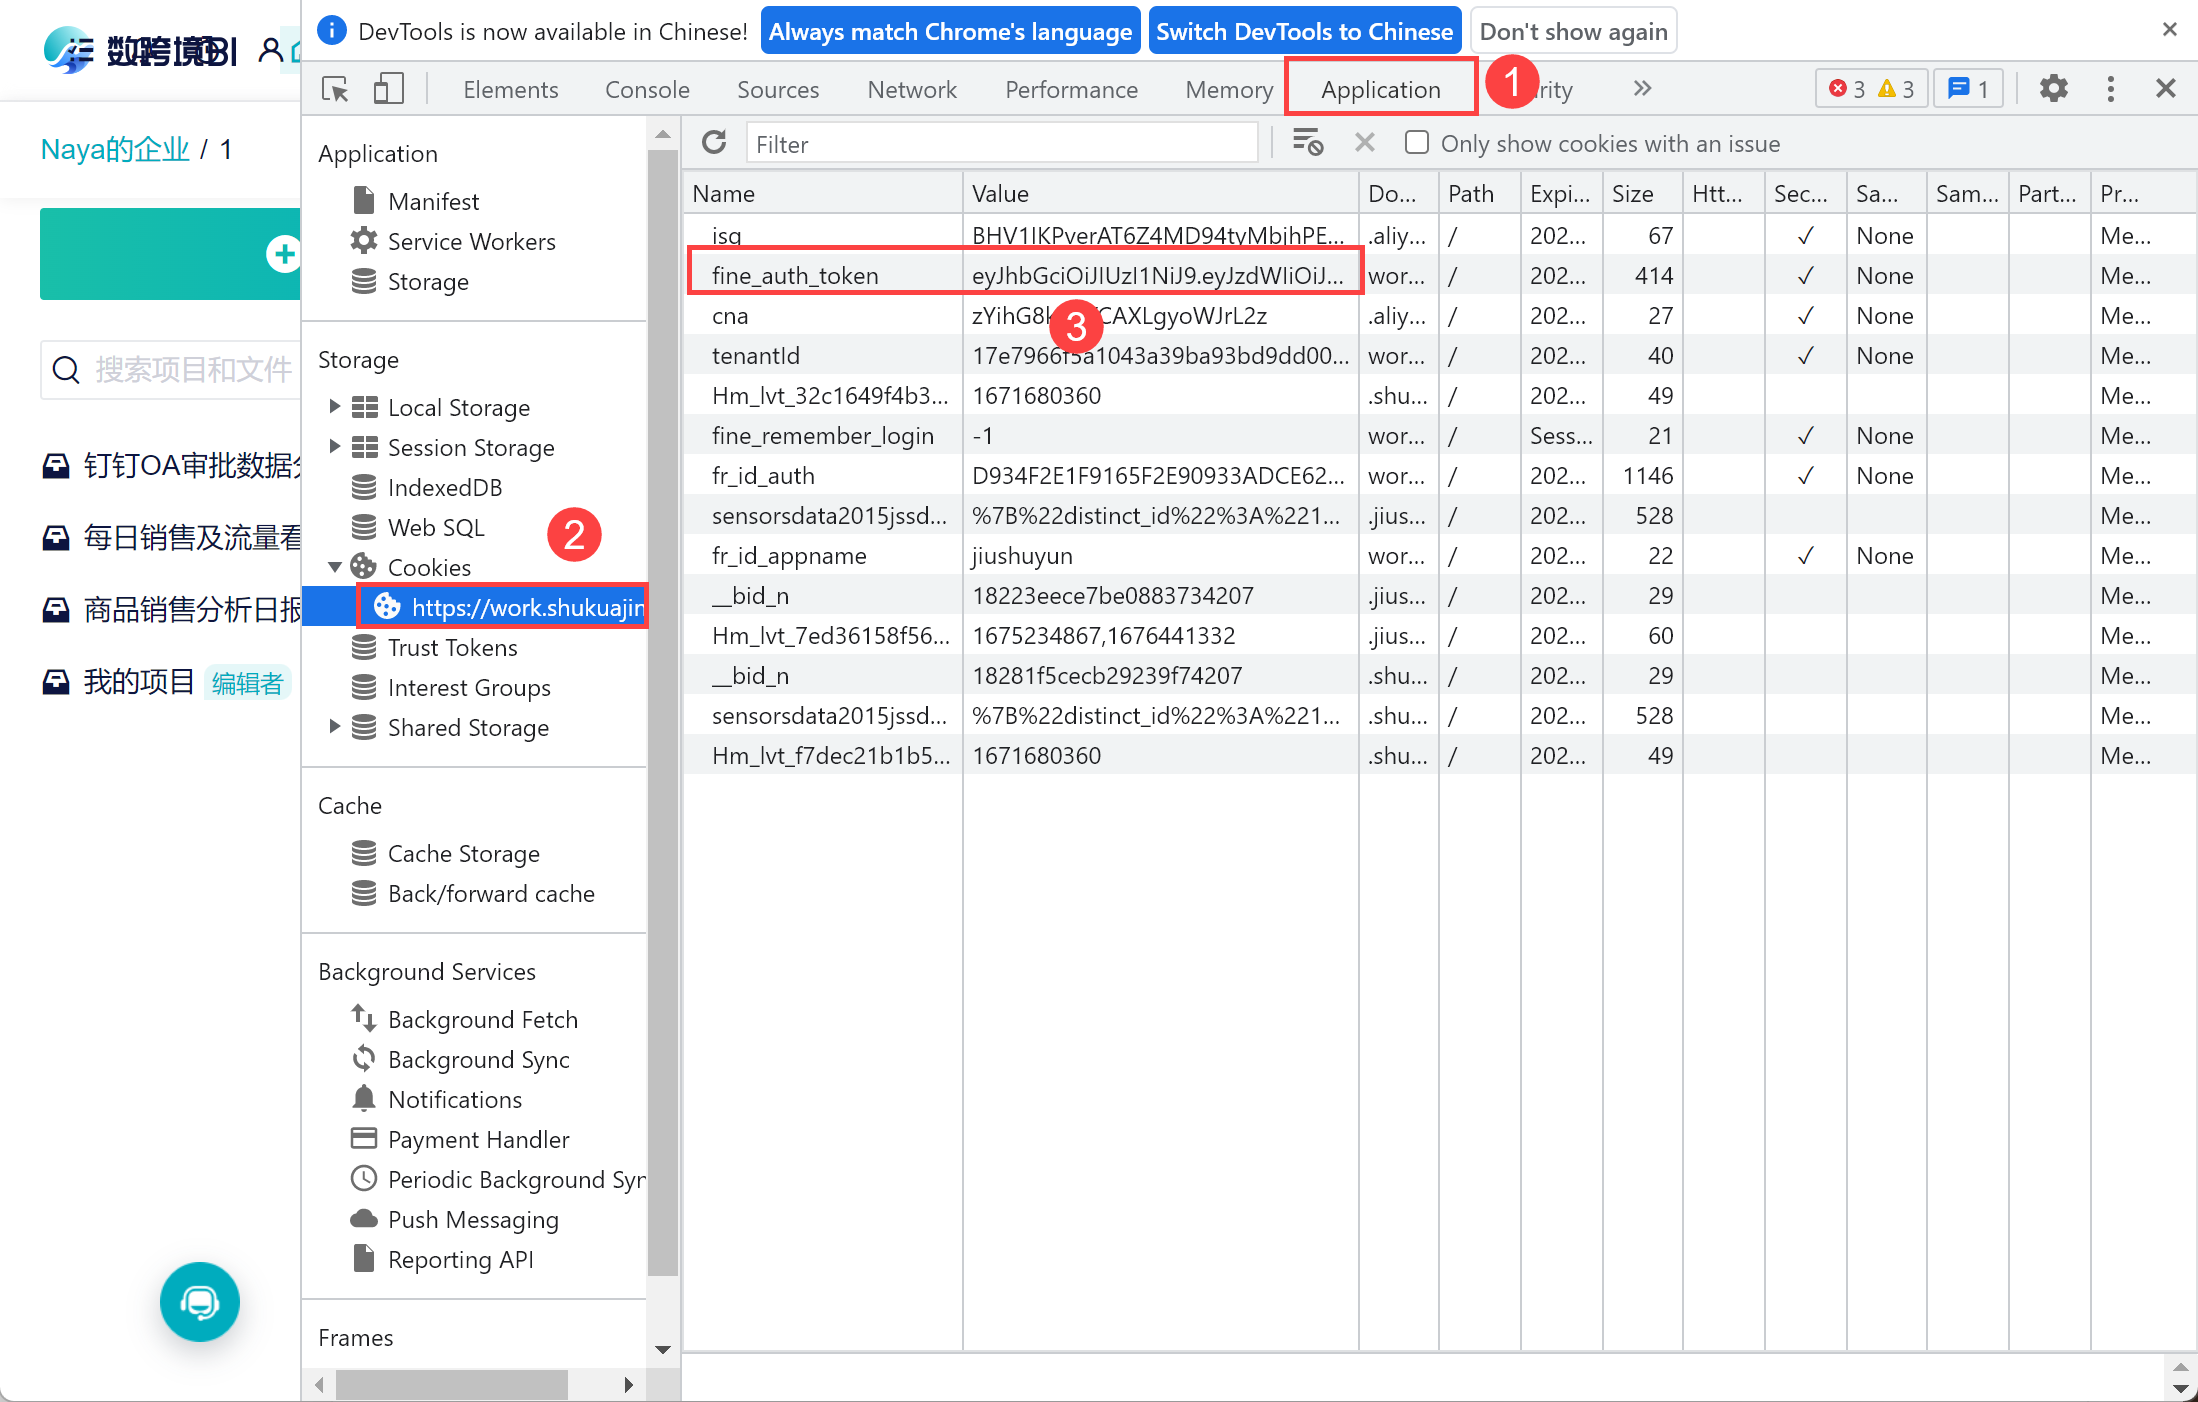Click the cookie Filter input field

(x=1000, y=144)
